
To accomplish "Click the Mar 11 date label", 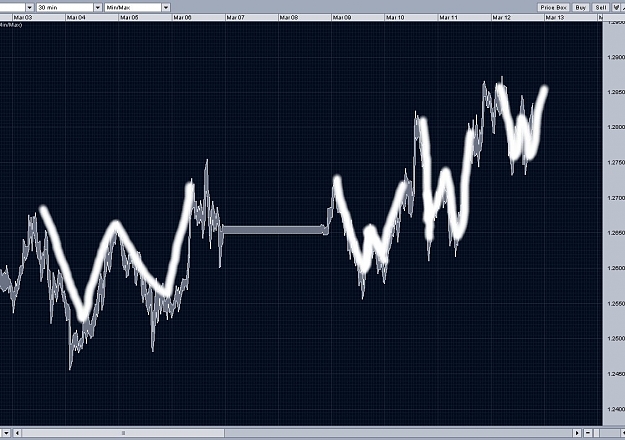I will tap(448, 18).
